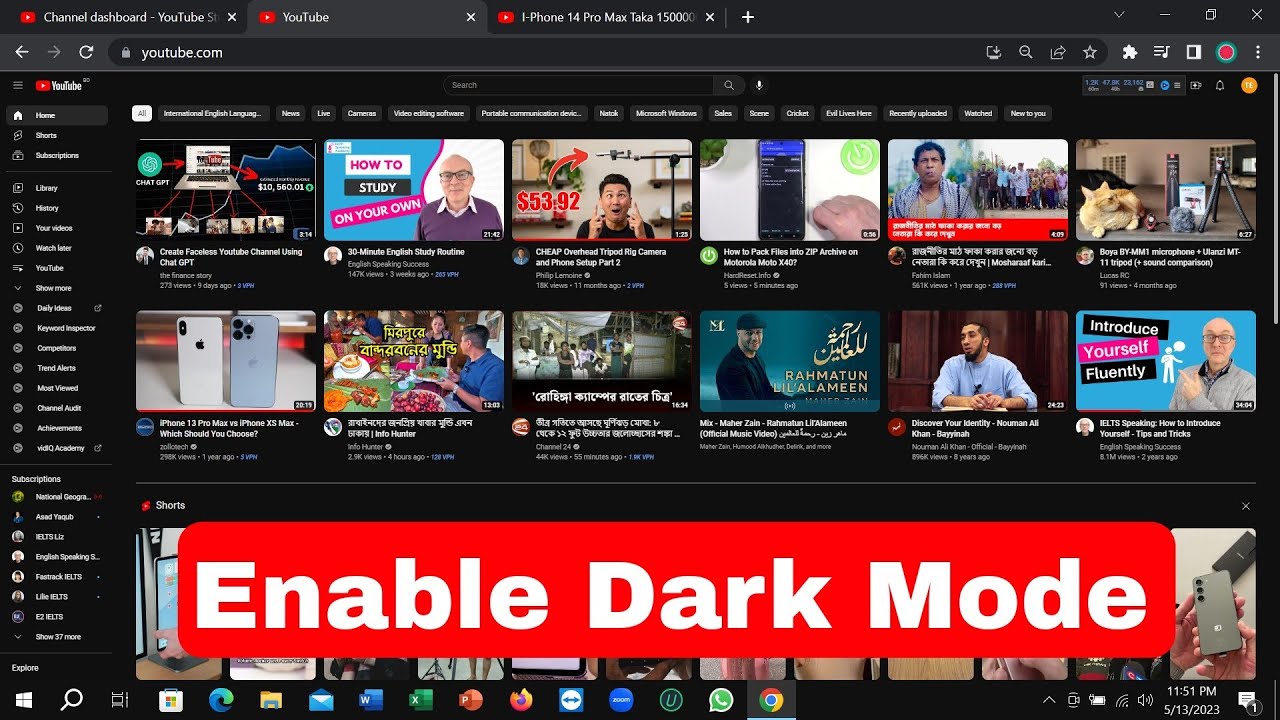
Task: Show hidden system tray icons
Action: click(1049, 700)
